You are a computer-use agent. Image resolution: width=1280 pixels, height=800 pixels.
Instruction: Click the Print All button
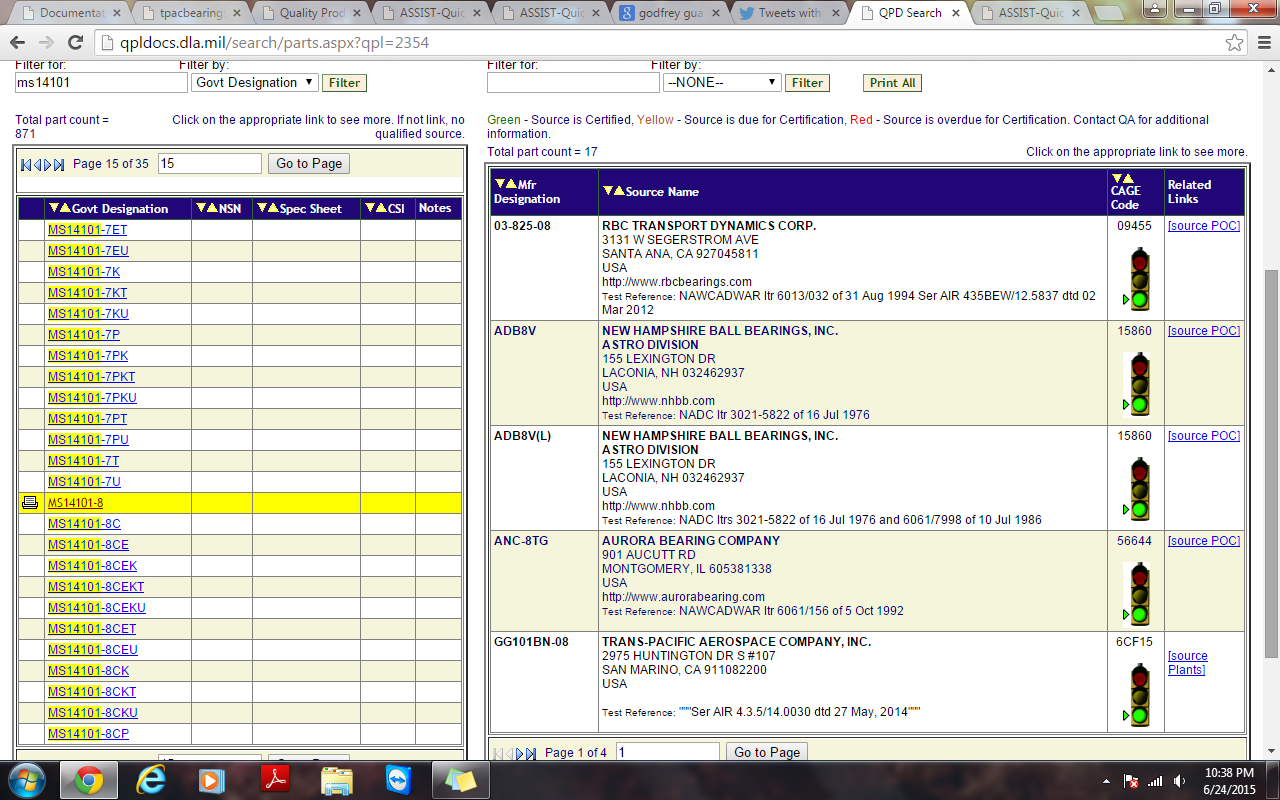(x=892, y=83)
